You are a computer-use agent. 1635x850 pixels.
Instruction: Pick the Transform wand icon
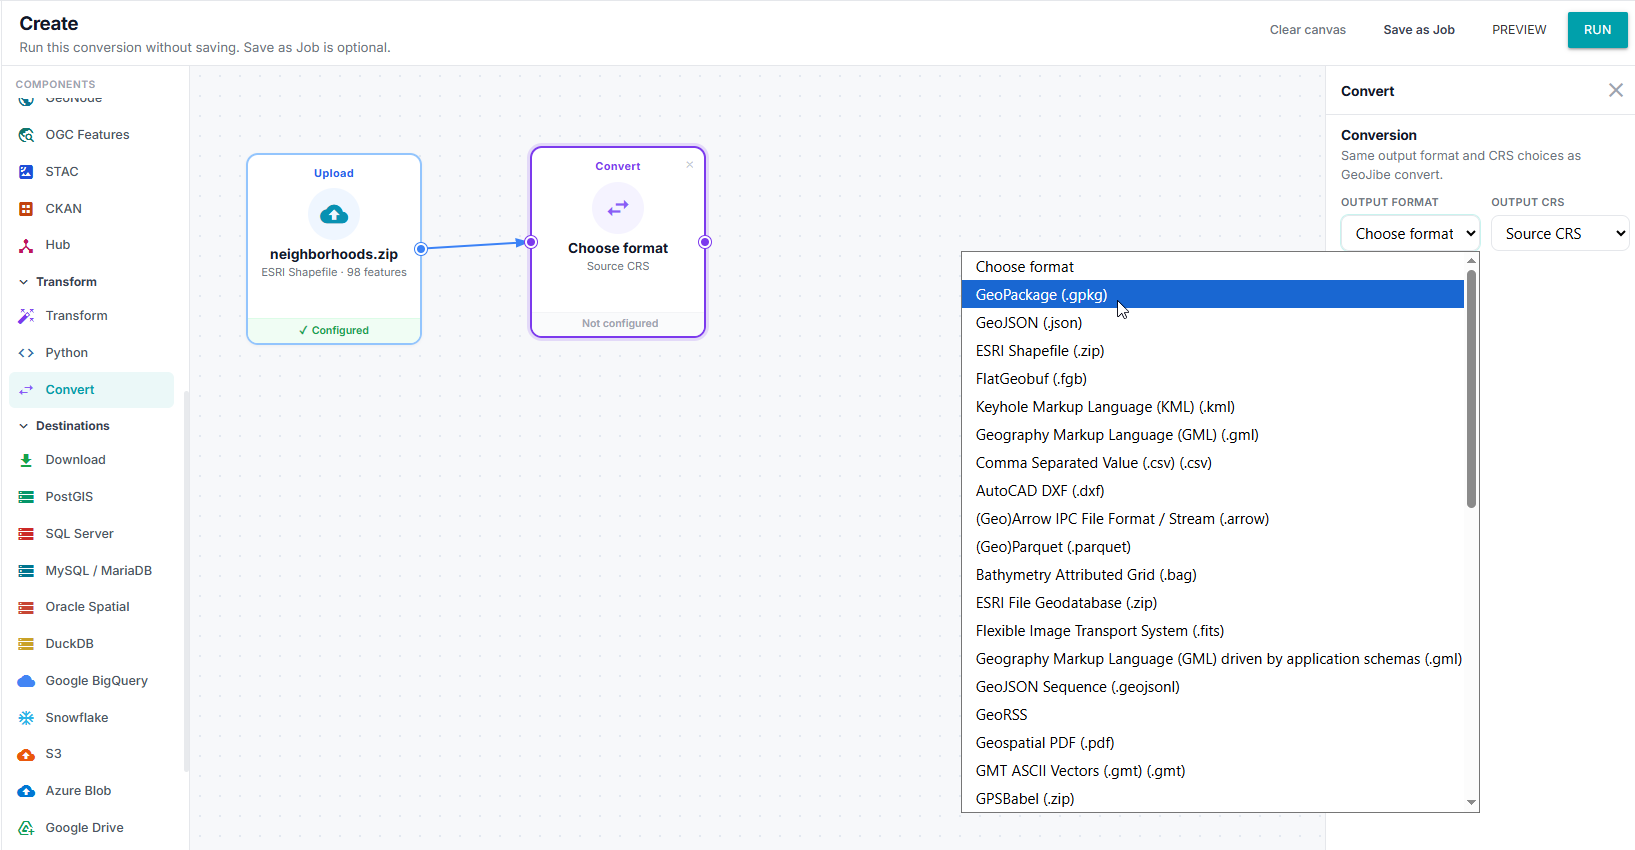point(26,316)
